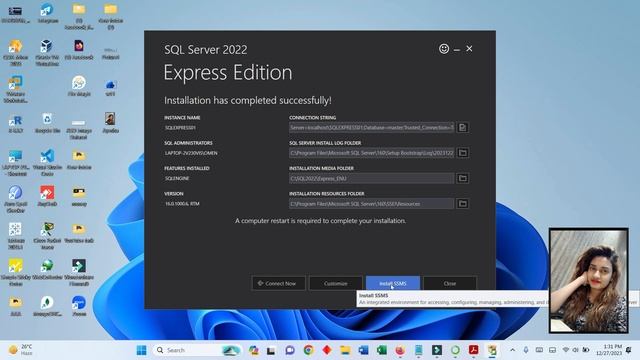Select the MongoDB Compass desktop shortcut
Image resolution: width=640 pixels, height=360 pixels.
pyautogui.click(x=47, y=307)
